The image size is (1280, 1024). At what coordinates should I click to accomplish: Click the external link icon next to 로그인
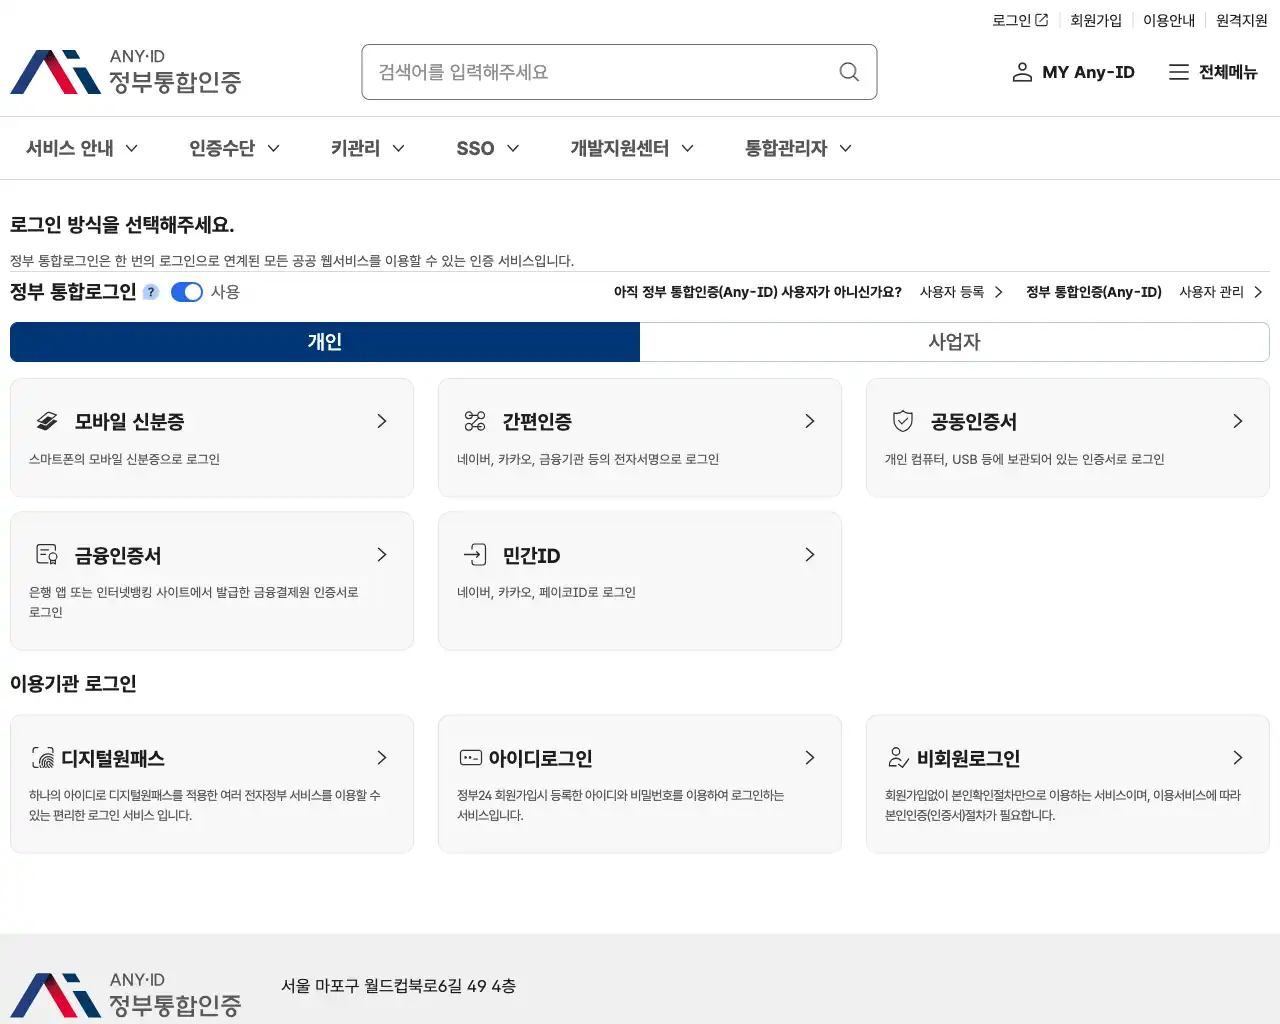pyautogui.click(x=1042, y=20)
